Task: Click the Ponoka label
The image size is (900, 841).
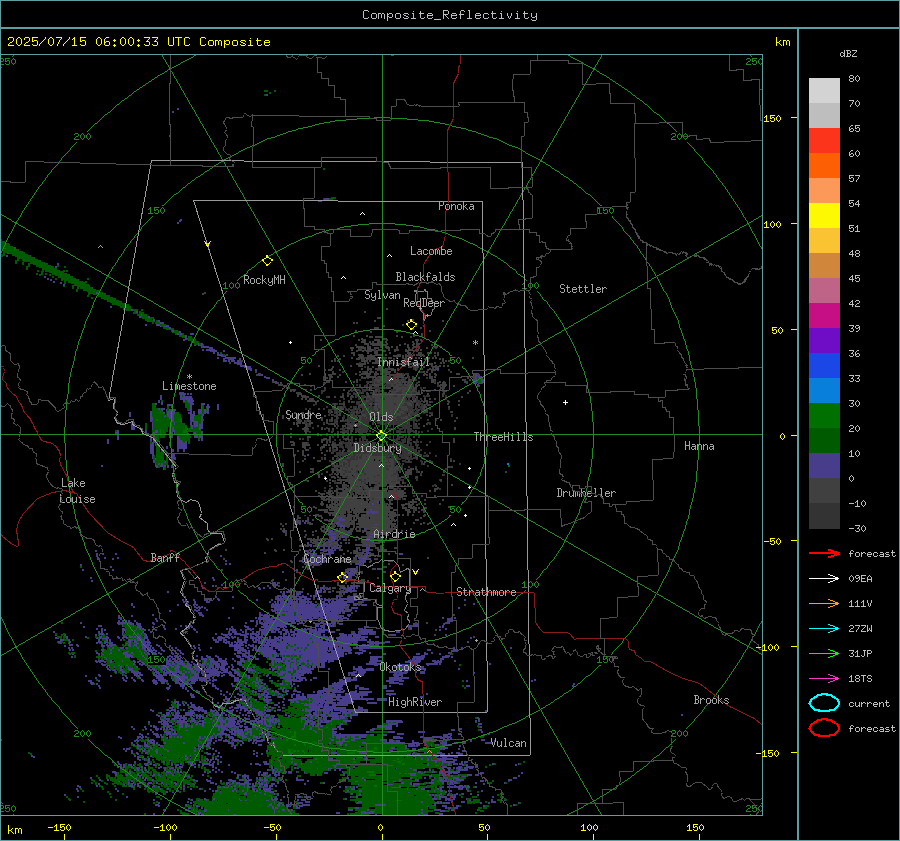Action: pos(456,207)
